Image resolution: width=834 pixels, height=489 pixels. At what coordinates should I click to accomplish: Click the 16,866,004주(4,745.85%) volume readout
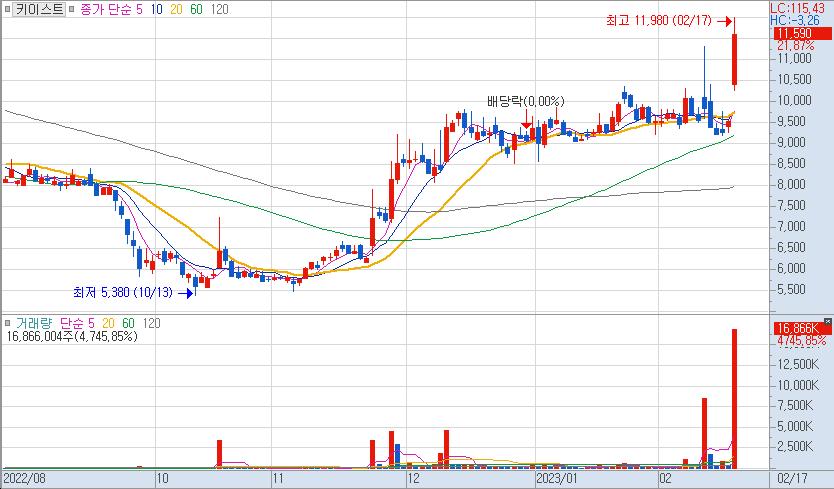click(x=72, y=336)
